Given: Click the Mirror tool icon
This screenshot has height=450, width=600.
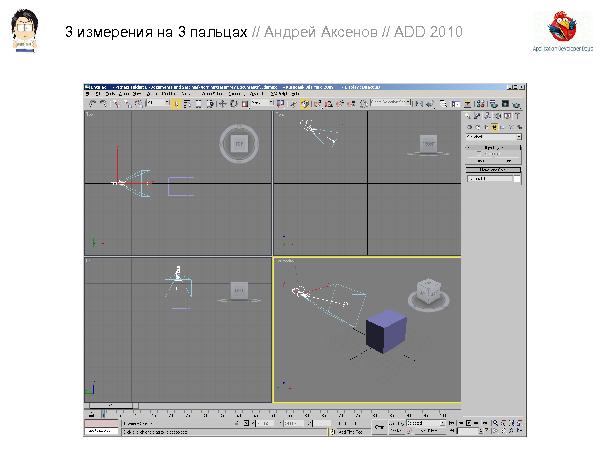Looking at the screenshot, I should (419, 104).
